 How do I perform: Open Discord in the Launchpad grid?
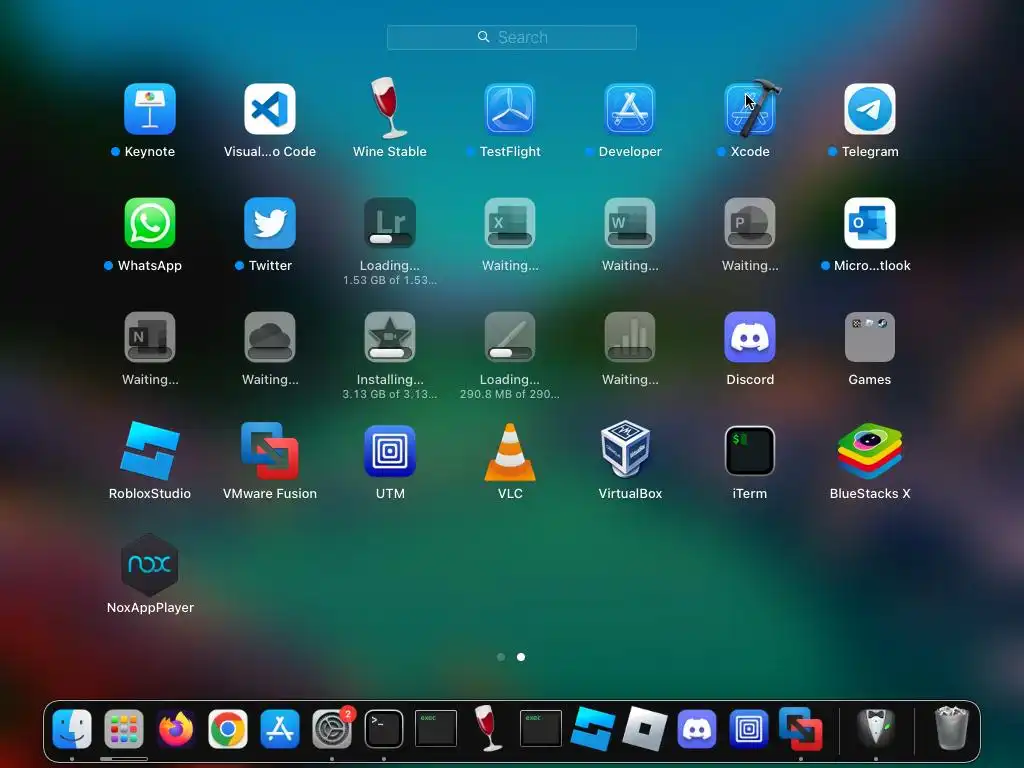pyautogui.click(x=750, y=337)
